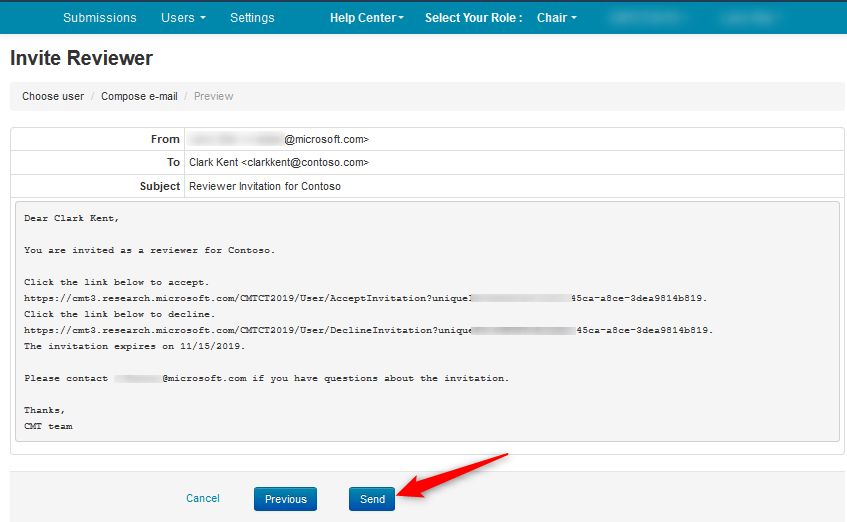Click the Cancel link

pyautogui.click(x=203, y=498)
